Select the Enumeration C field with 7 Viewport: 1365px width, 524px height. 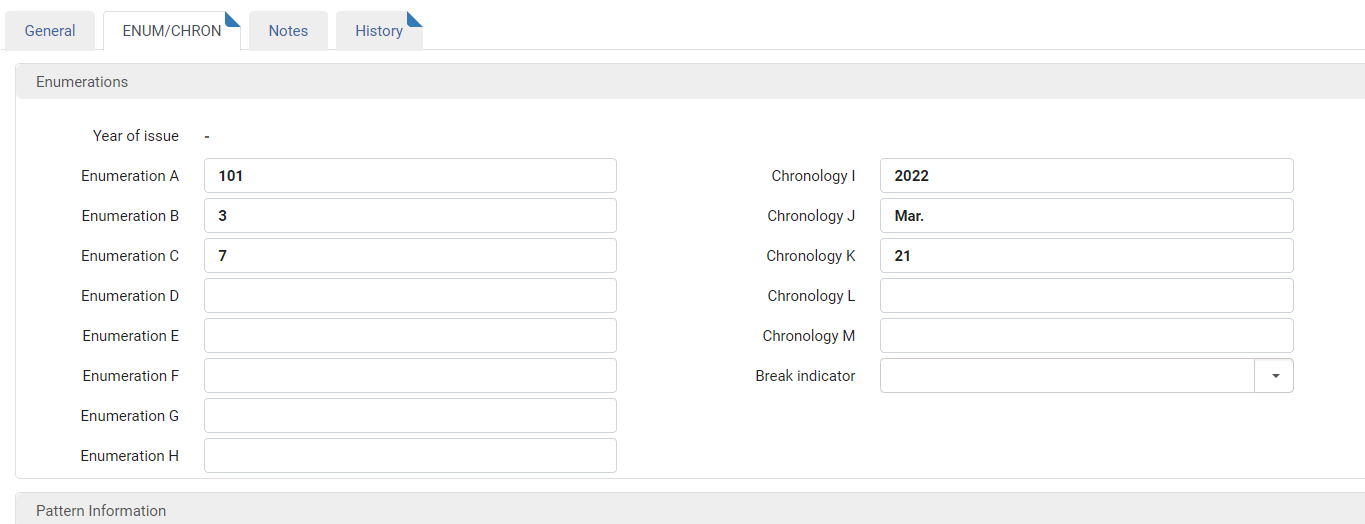point(410,256)
